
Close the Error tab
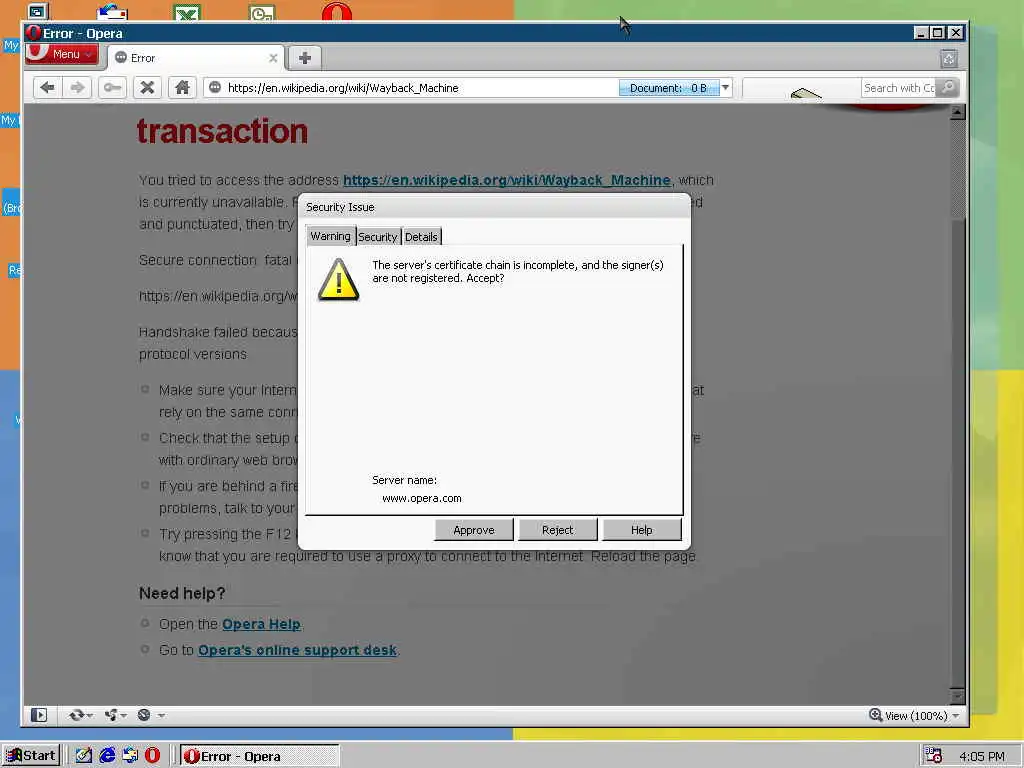(x=273, y=58)
